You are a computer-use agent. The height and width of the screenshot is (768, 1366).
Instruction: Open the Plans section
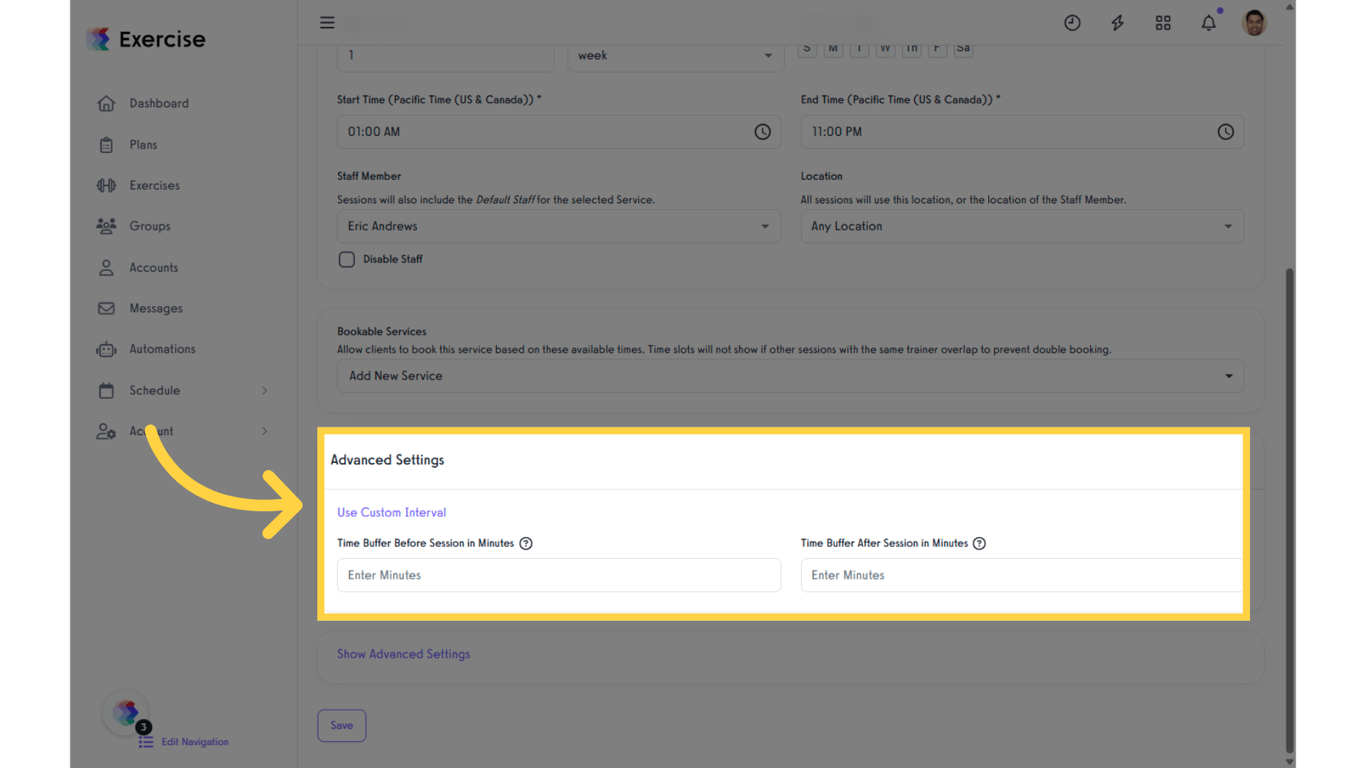(106, 144)
